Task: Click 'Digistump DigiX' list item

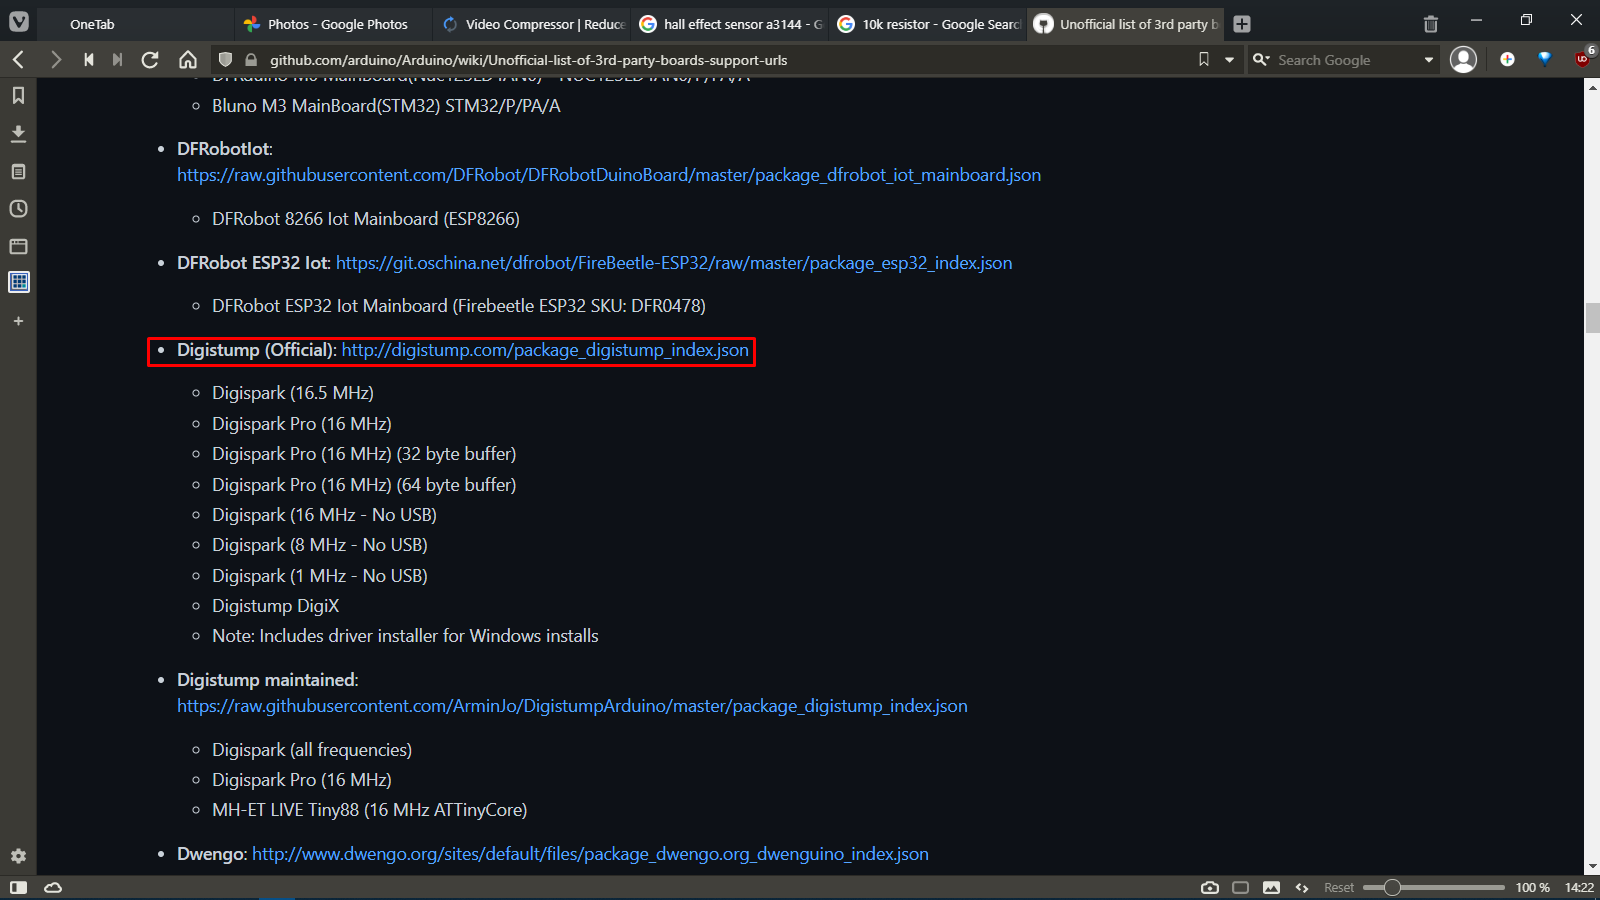Action: click(x=276, y=606)
